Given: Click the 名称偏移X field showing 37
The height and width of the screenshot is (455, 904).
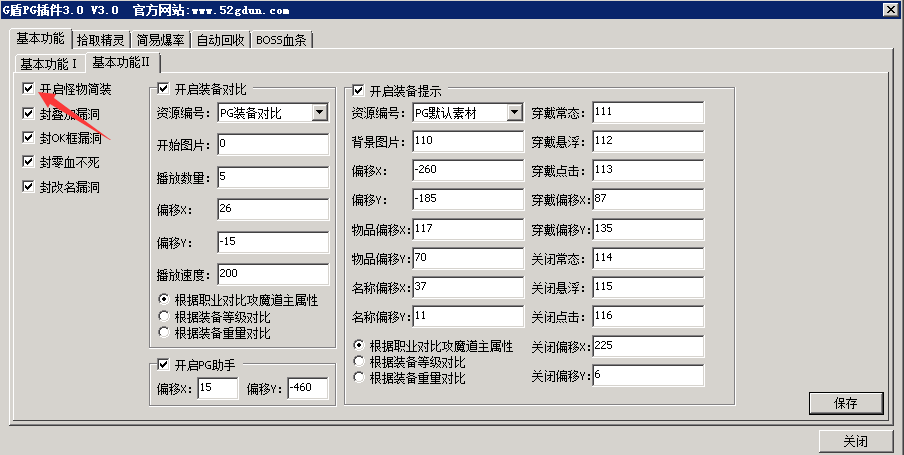Looking at the screenshot, I should pyautogui.click(x=468, y=287).
